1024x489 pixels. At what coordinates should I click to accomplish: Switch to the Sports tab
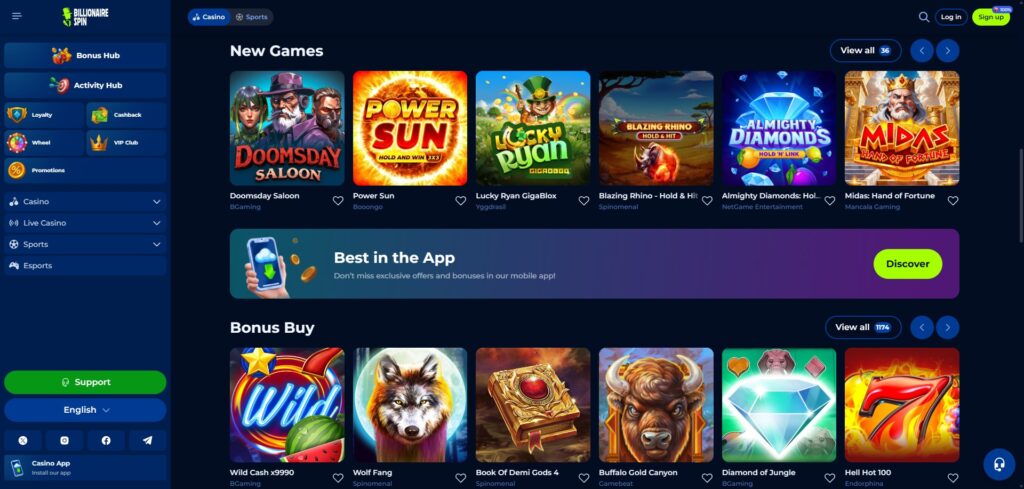[251, 17]
